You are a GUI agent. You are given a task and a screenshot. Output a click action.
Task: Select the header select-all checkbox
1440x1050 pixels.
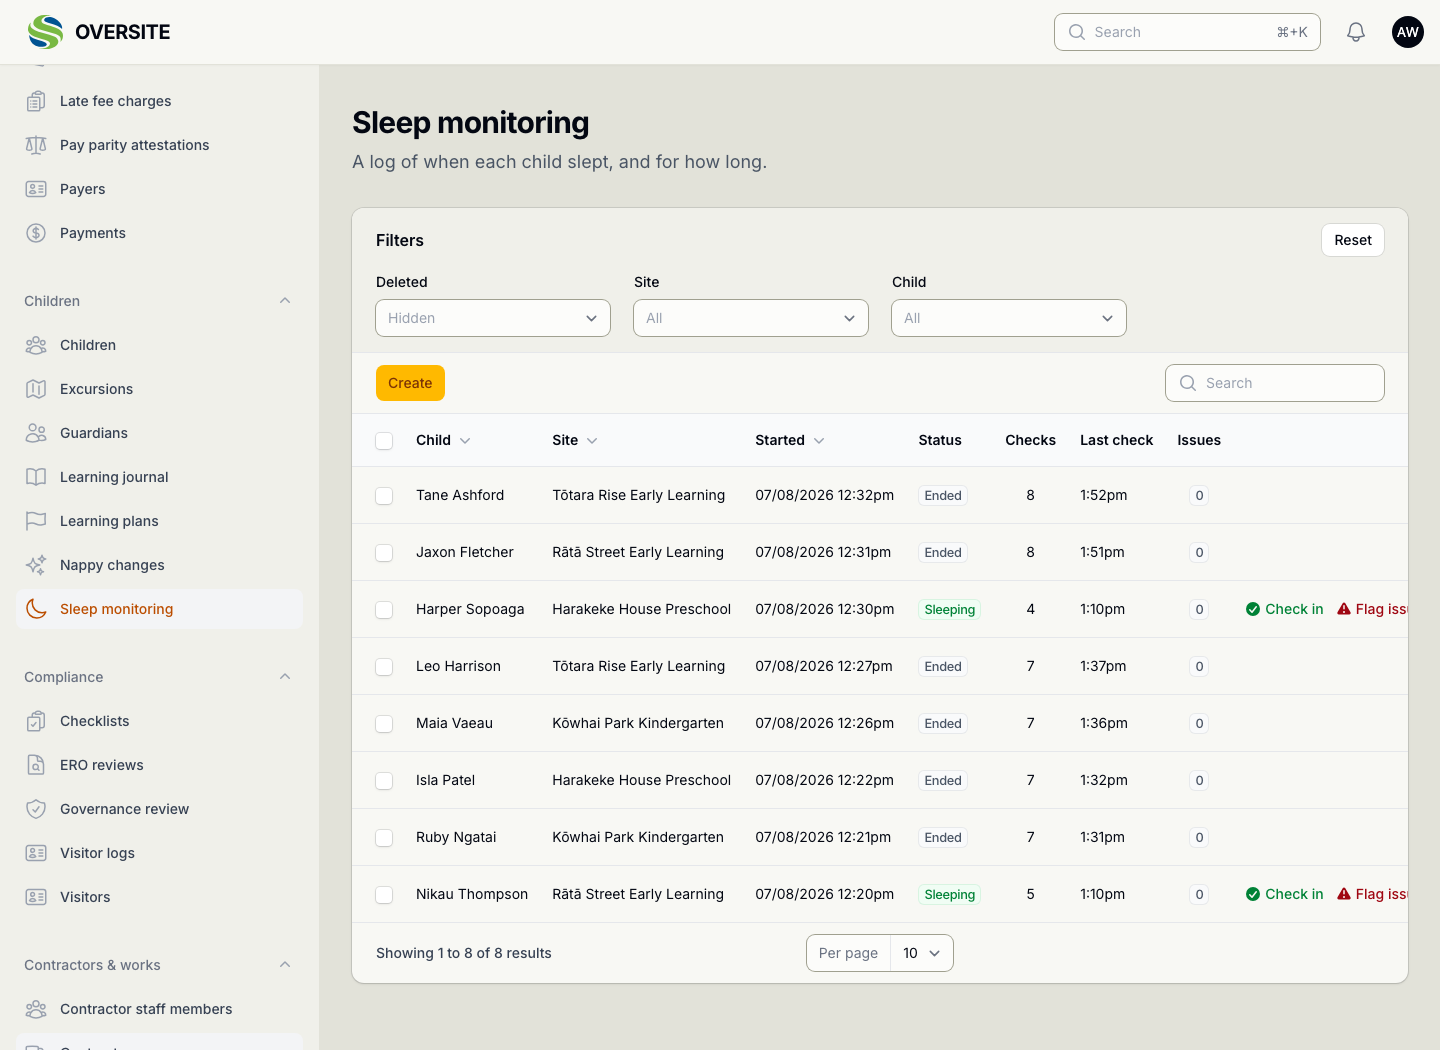pos(384,441)
